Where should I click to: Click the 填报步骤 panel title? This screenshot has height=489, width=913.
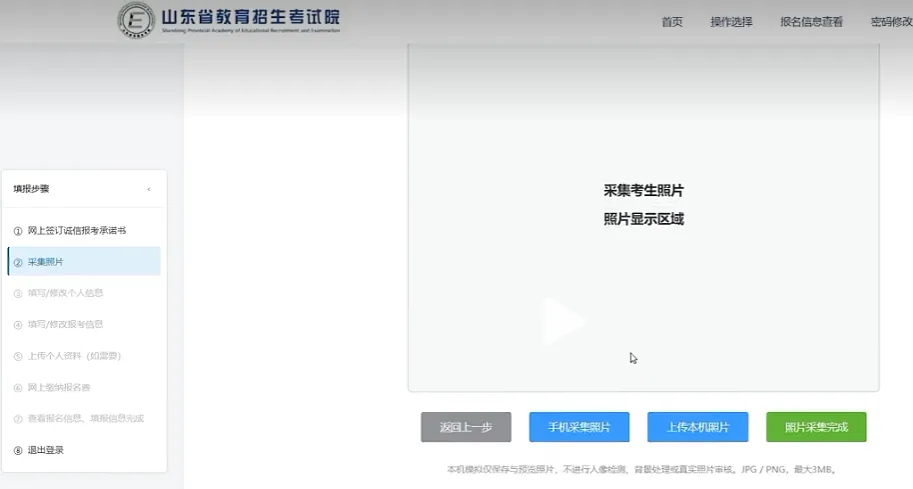(31, 189)
